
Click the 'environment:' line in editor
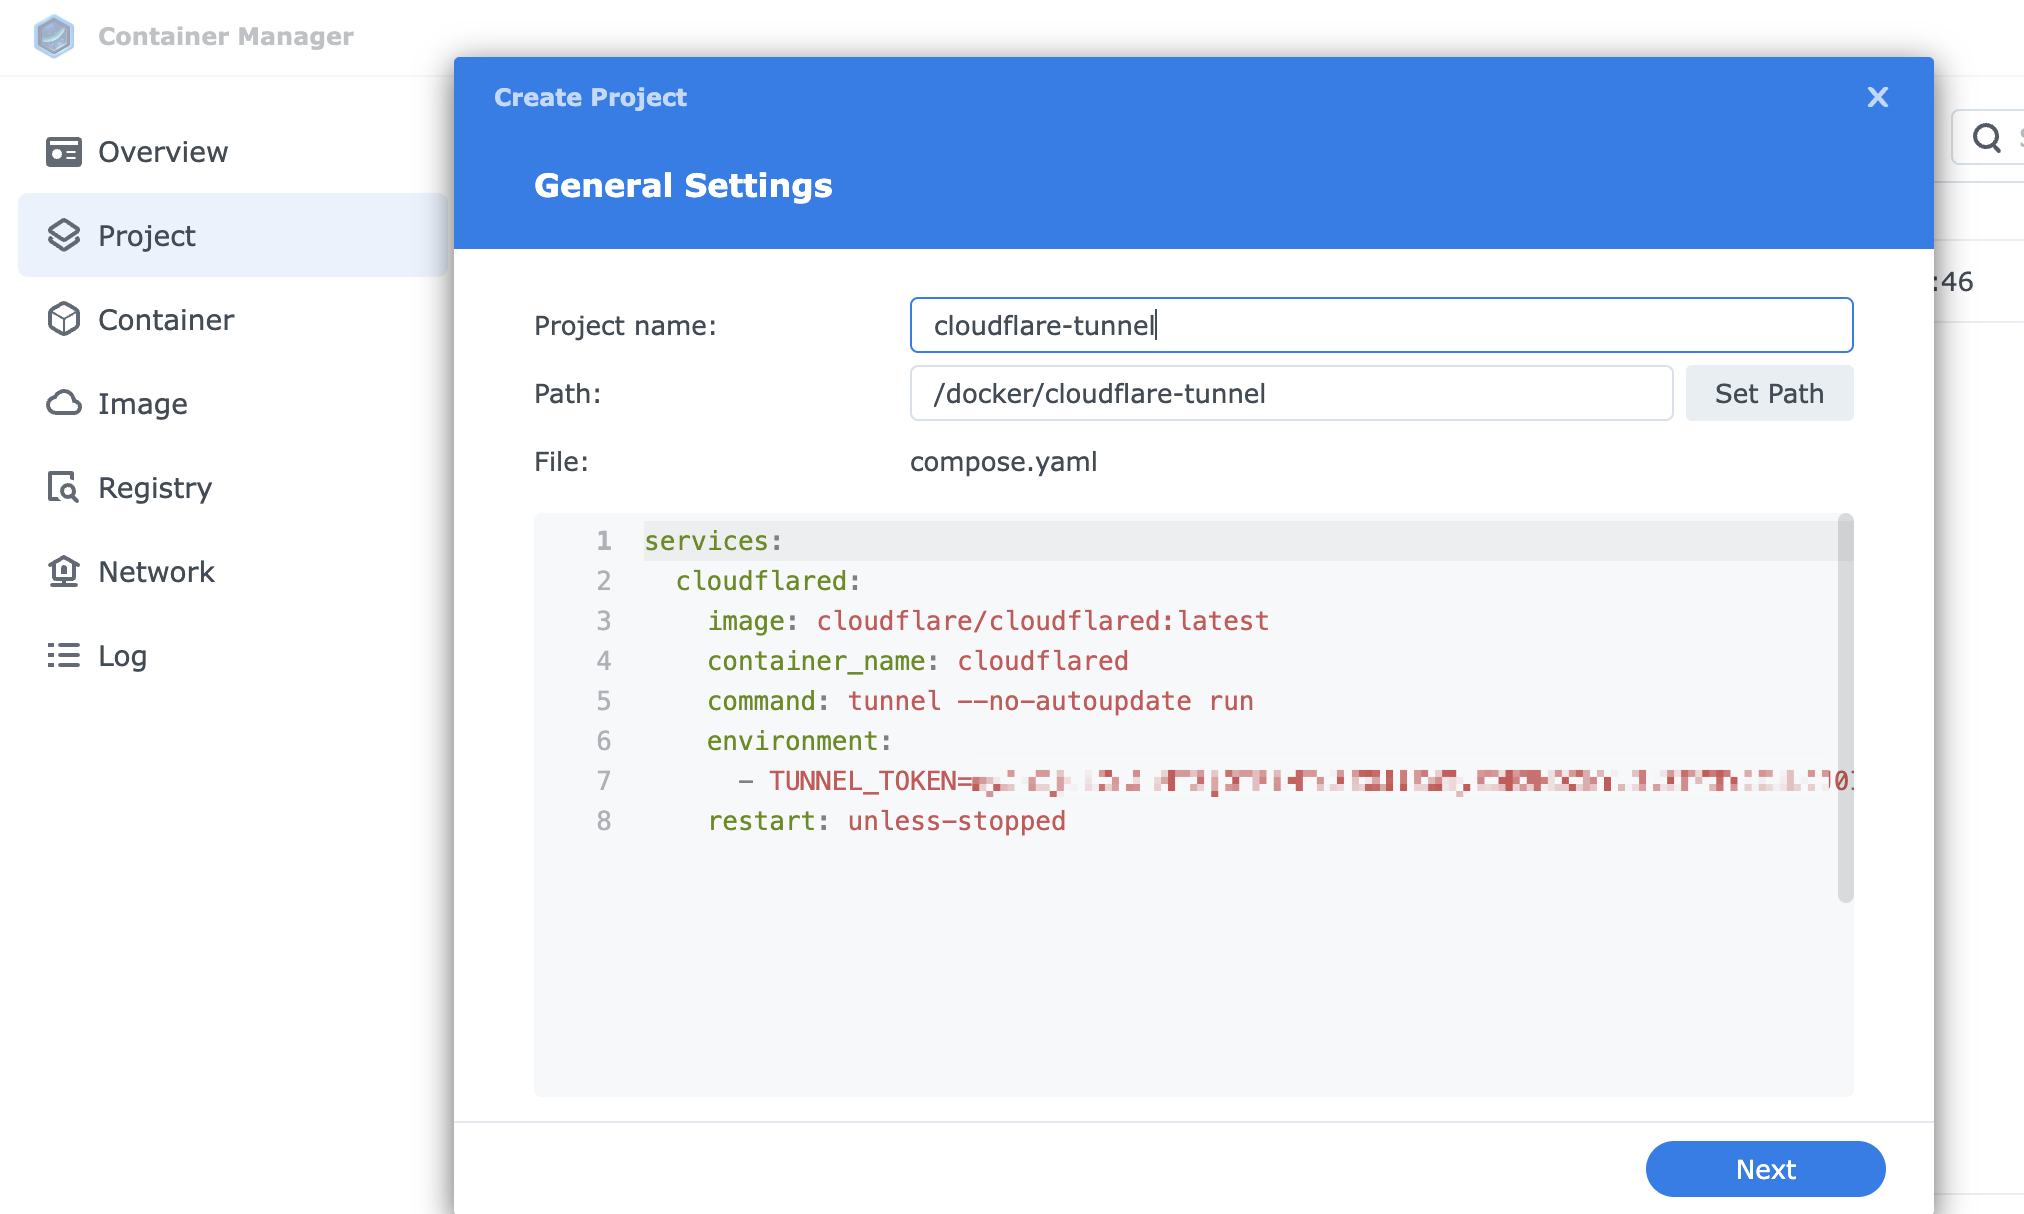tap(799, 741)
